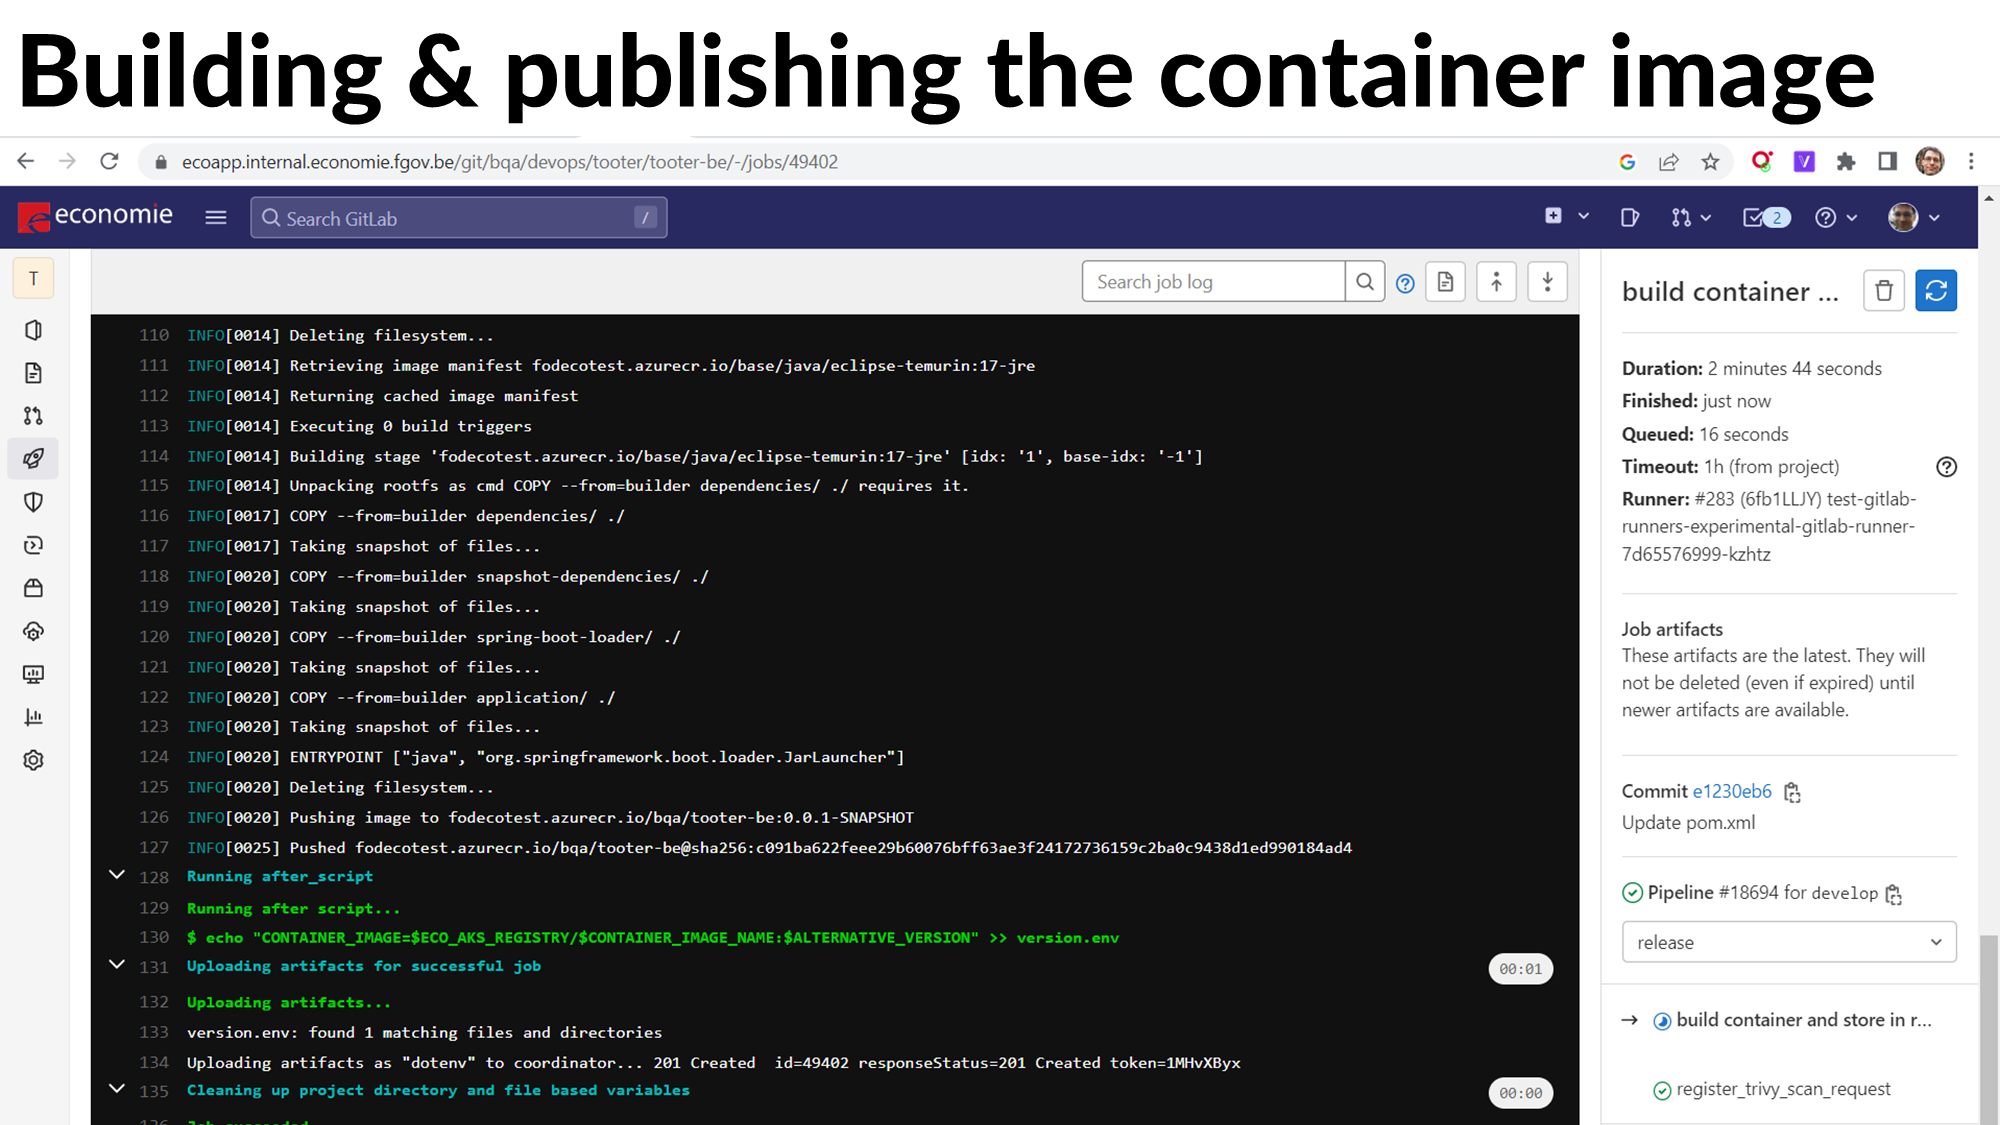The height and width of the screenshot is (1125, 2000).
Task: Open commit e1230eb6 link
Action: click(1731, 791)
